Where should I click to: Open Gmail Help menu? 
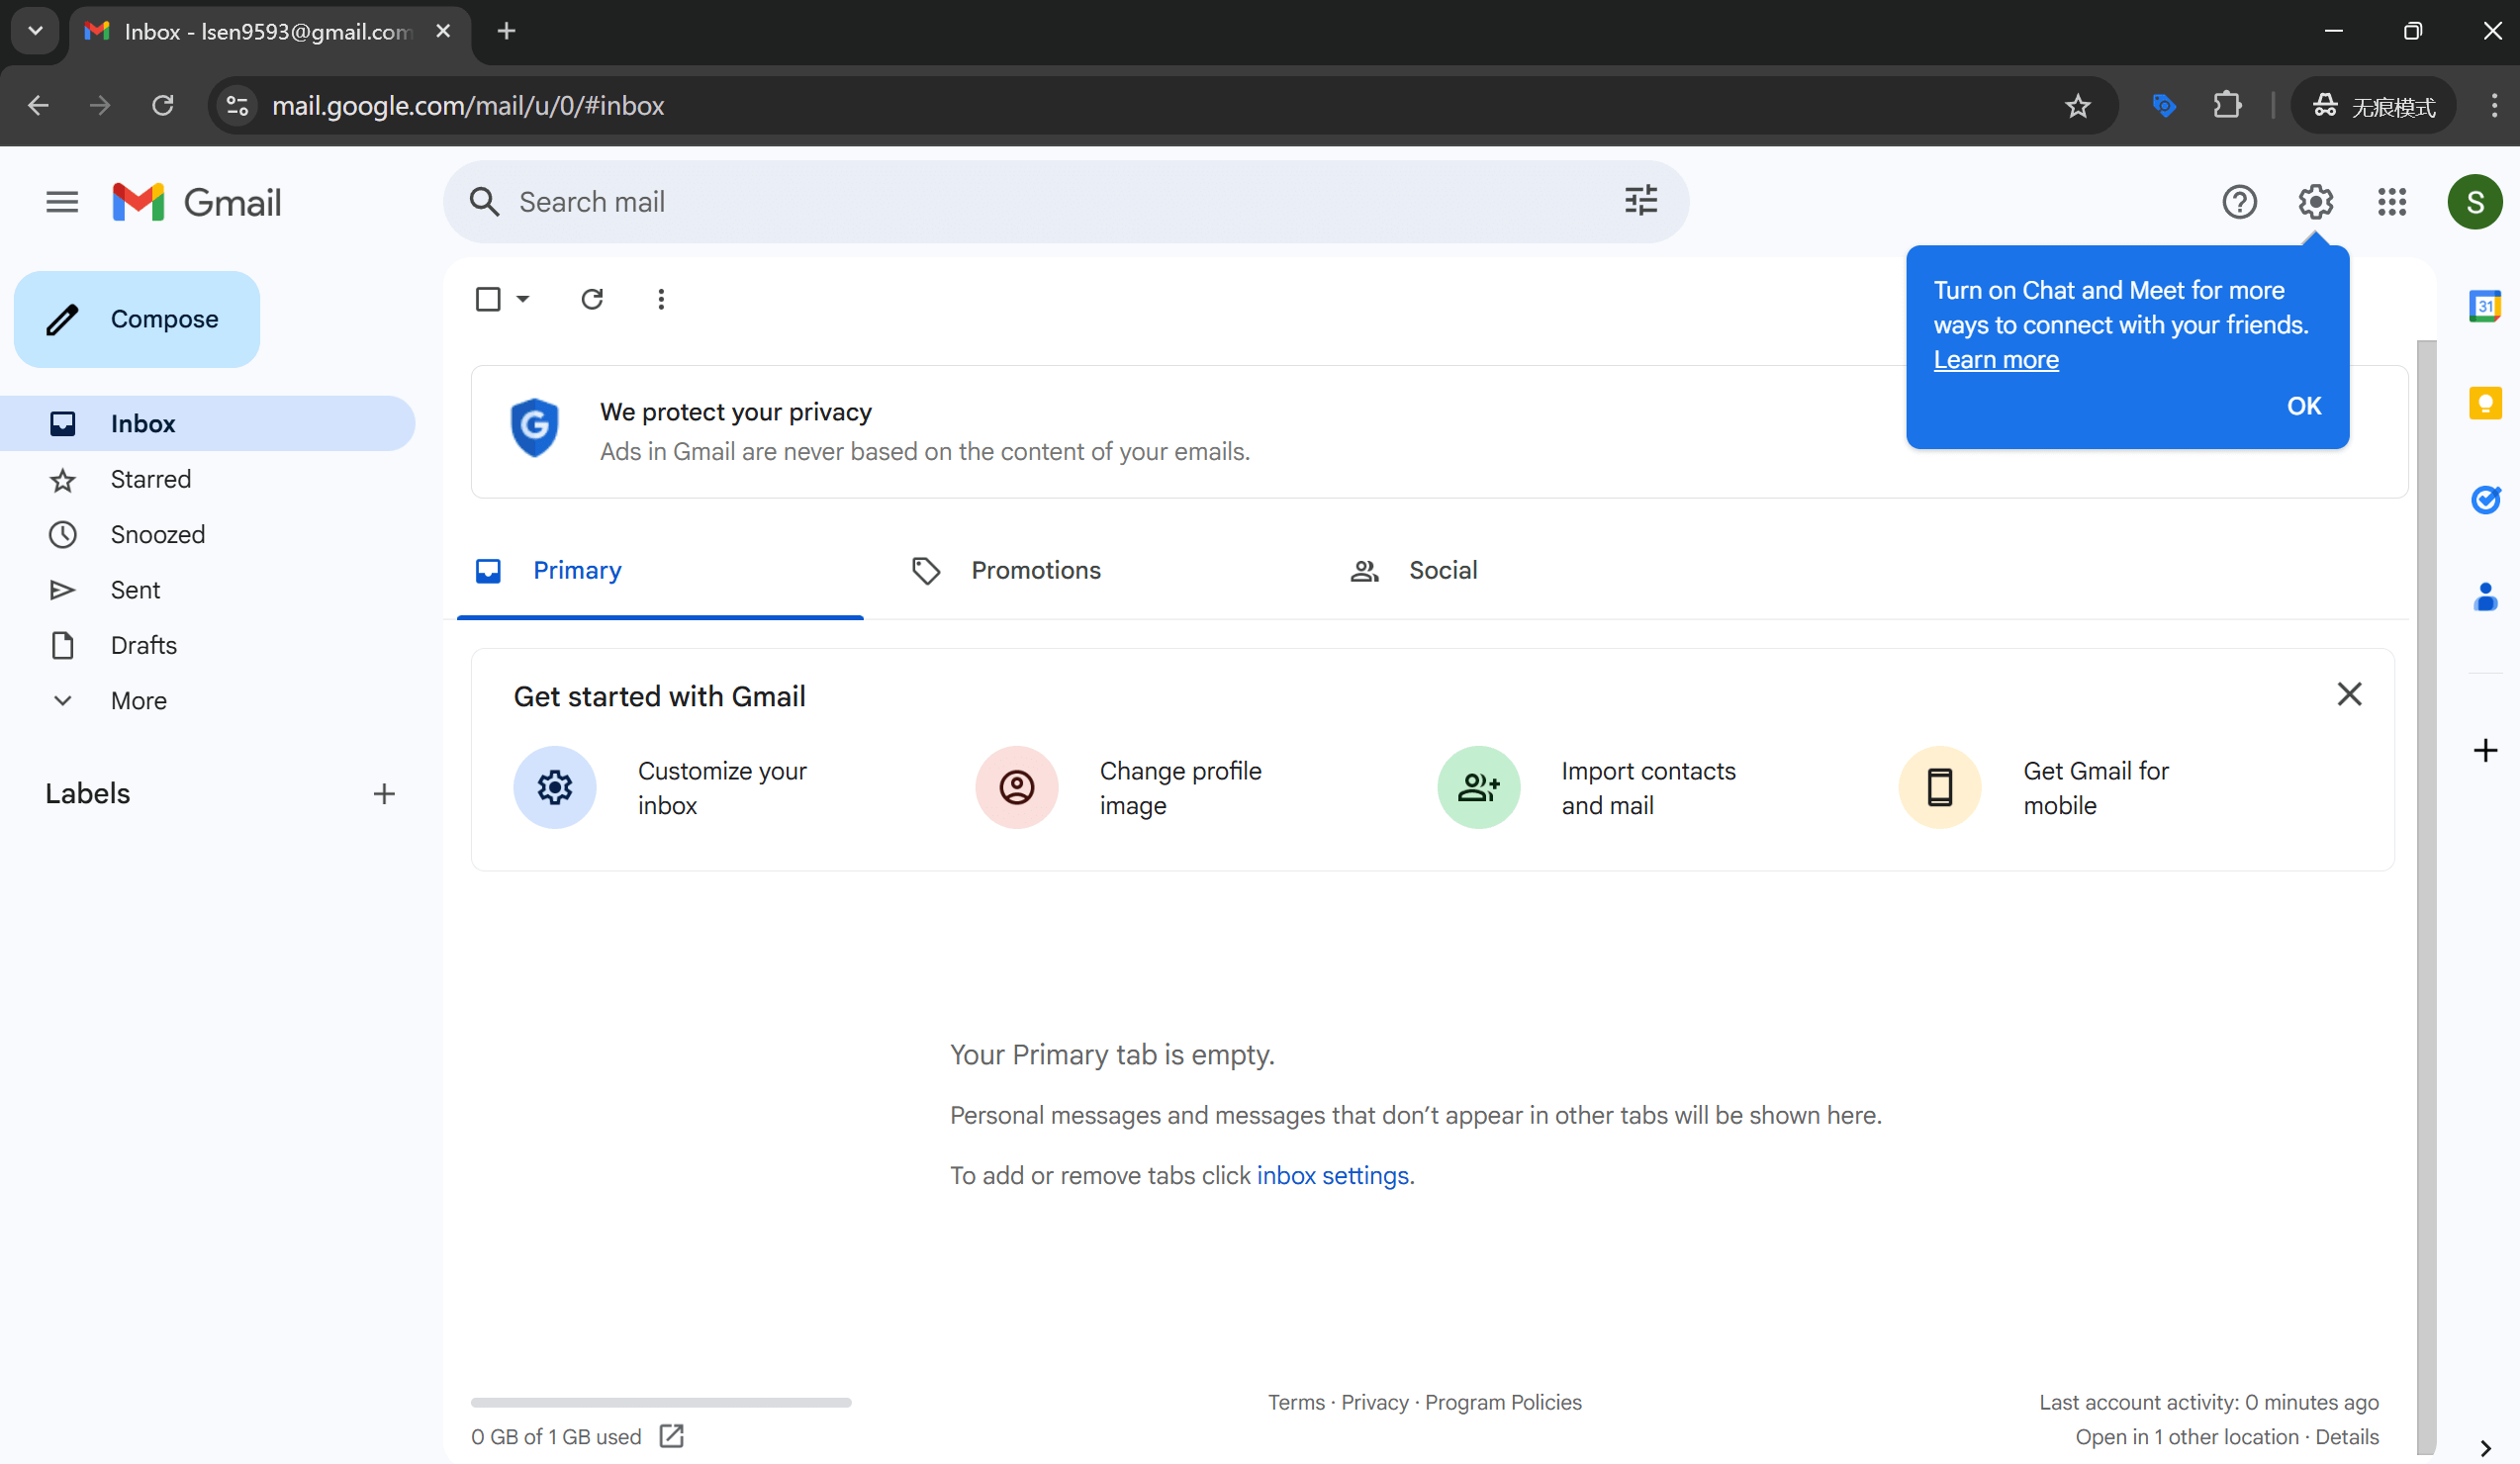point(2239,201)
